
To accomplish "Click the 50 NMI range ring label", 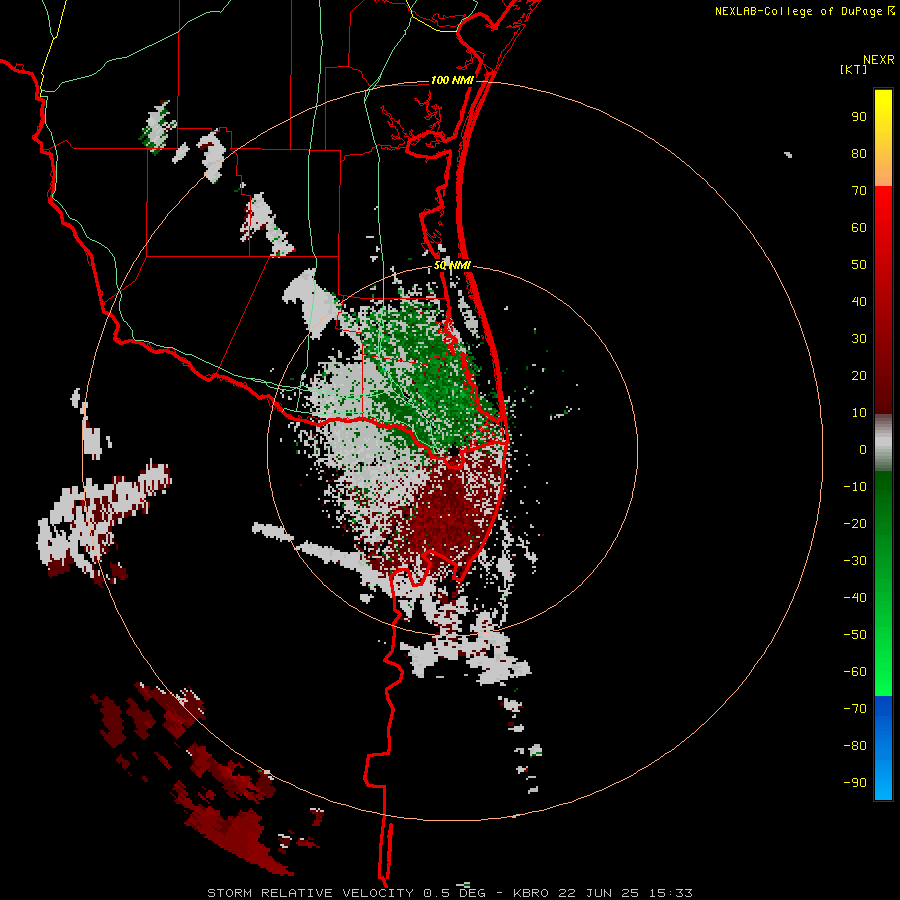I will pos(452,265).
